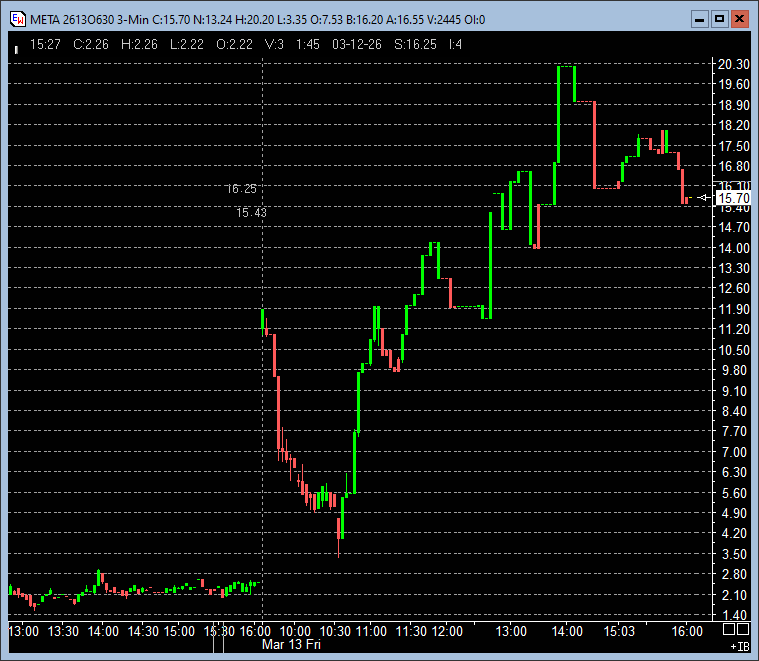759x661 pixels.
Task: Maximize the META chart window
Action: click(719, 19)
